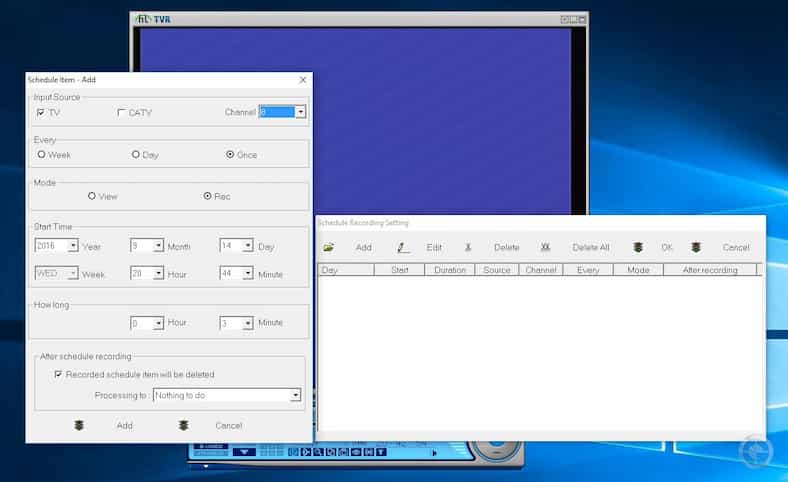Click the Add button in Schedule Item dialog
This screenshot has width=788, height=482.
[124, 425]
